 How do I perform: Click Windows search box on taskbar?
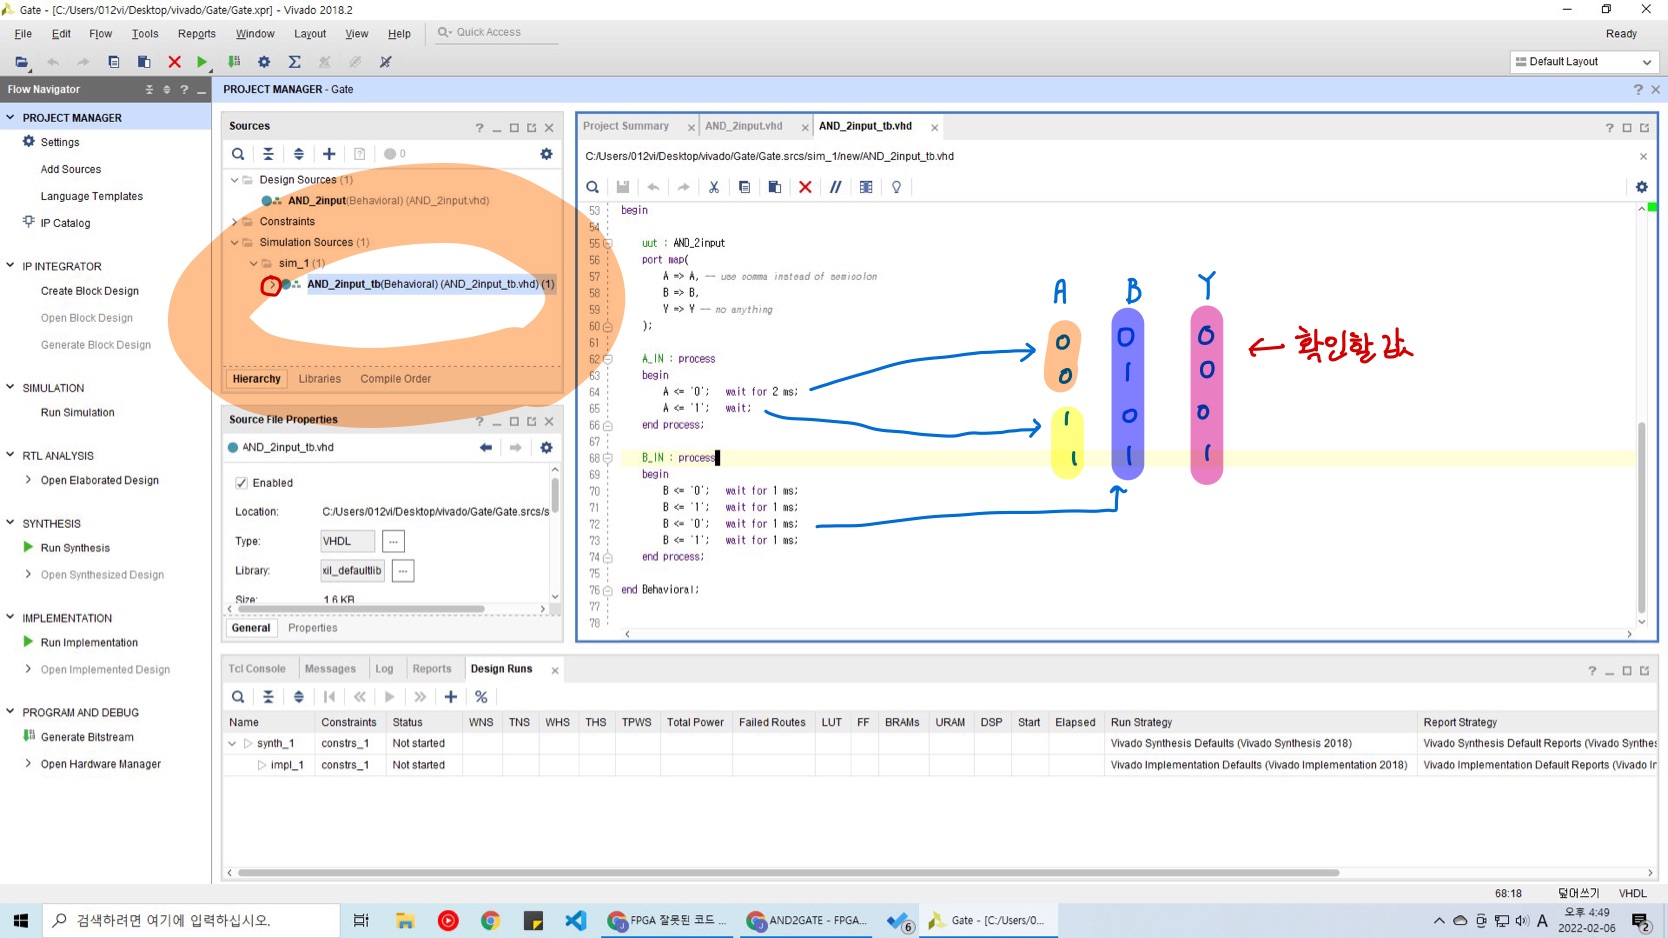190,920
